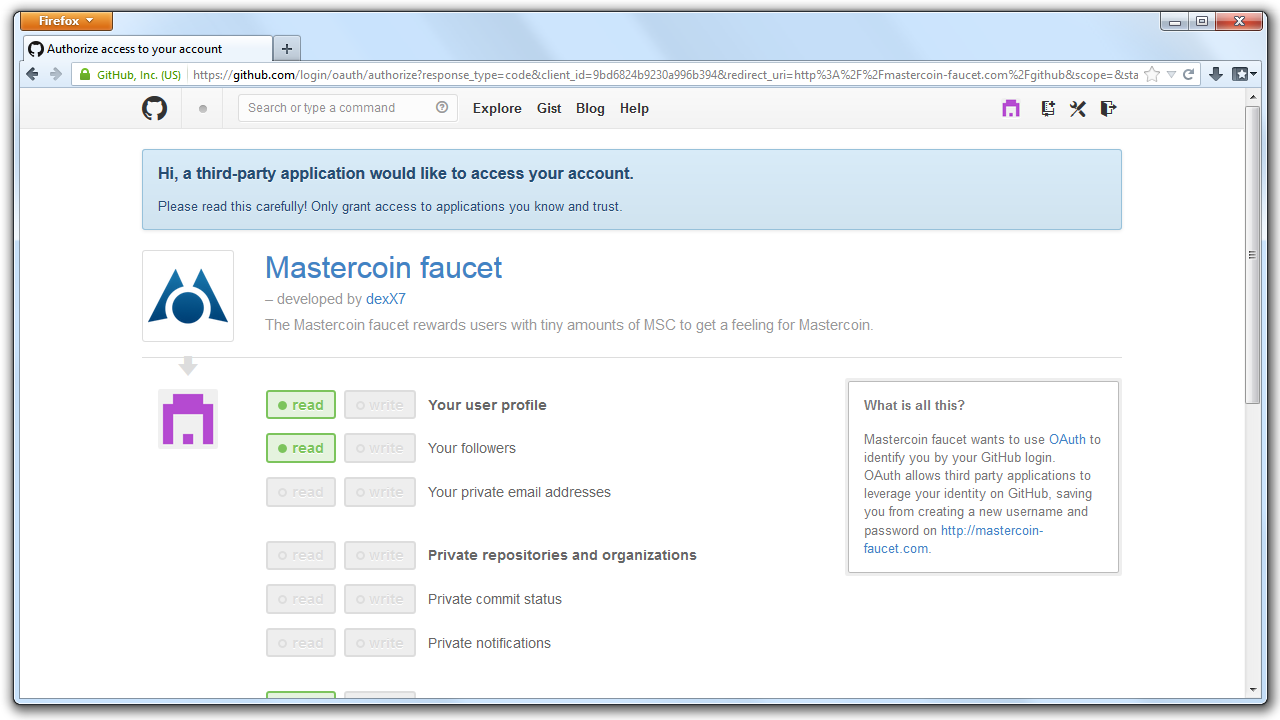This screenshot has height=720, width=1280.
Task: Click the Mastercoin faucet application logo
Action: coord(188,296)
